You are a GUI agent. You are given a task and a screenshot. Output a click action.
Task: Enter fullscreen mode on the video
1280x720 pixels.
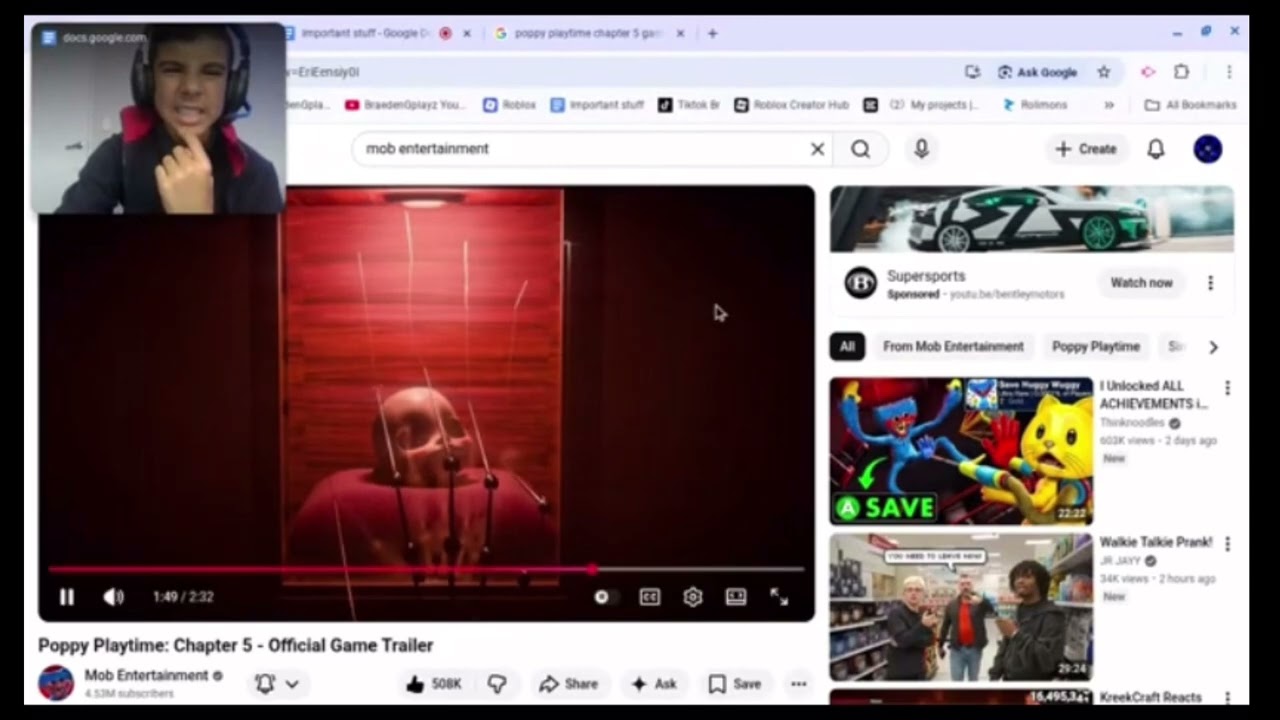pyautogui.click(x=779, y=597)
